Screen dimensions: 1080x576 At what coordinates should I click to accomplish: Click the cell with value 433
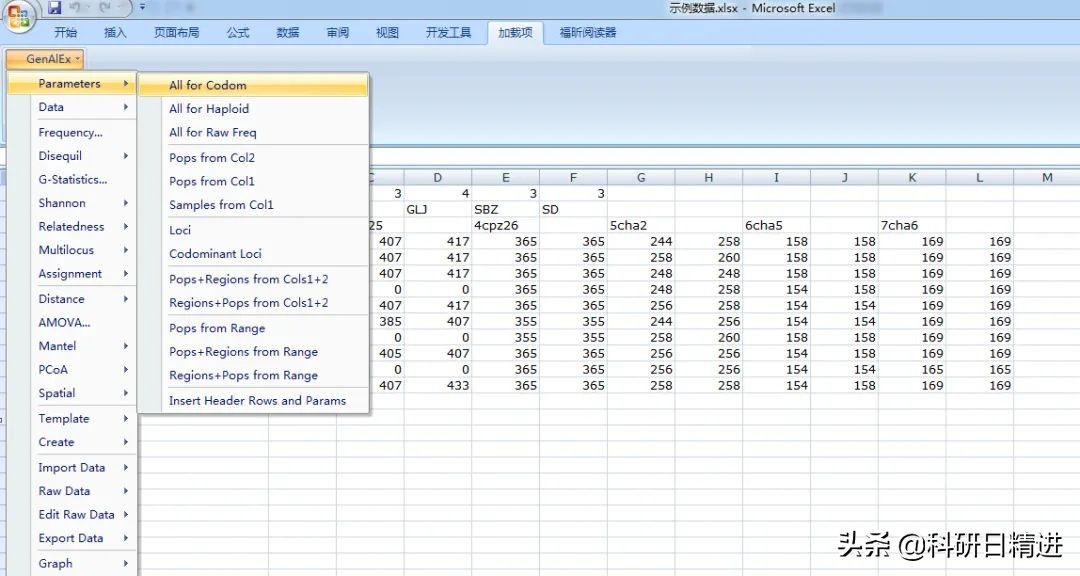tap(437, 385)
